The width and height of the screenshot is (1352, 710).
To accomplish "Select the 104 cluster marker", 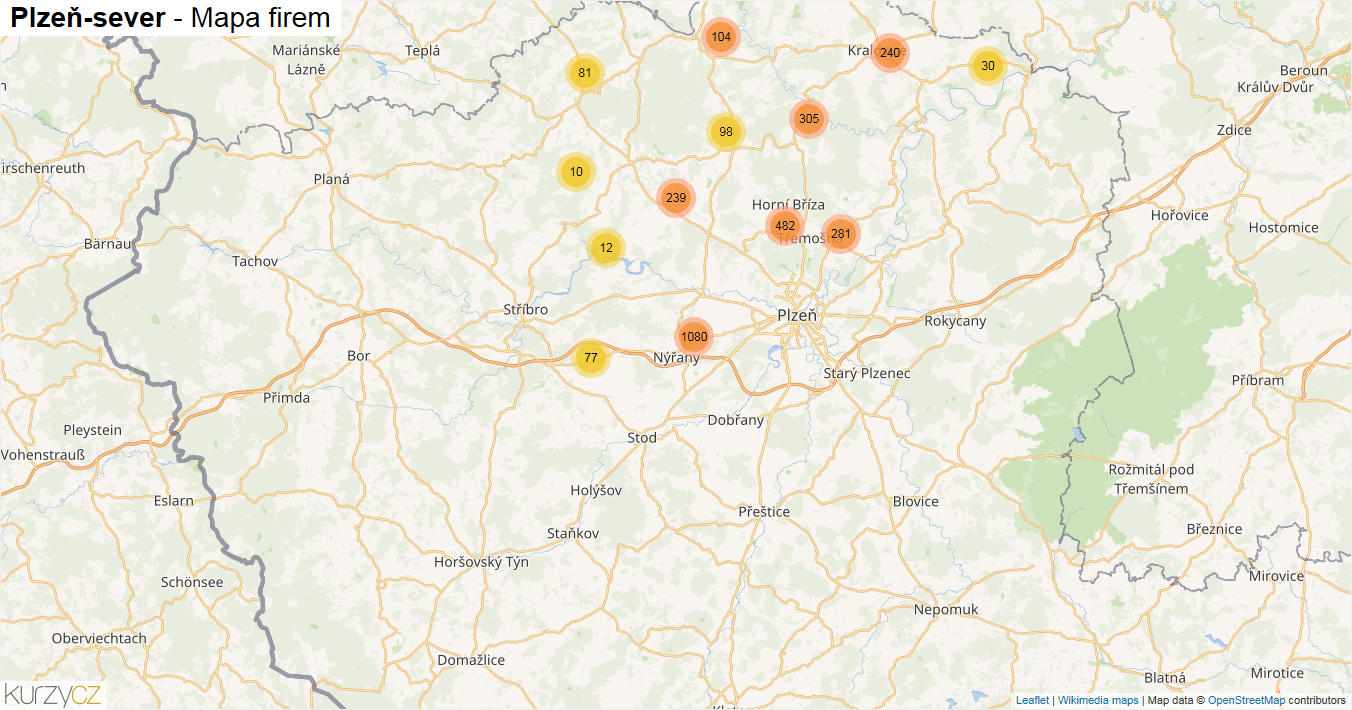I will [720, 37].
